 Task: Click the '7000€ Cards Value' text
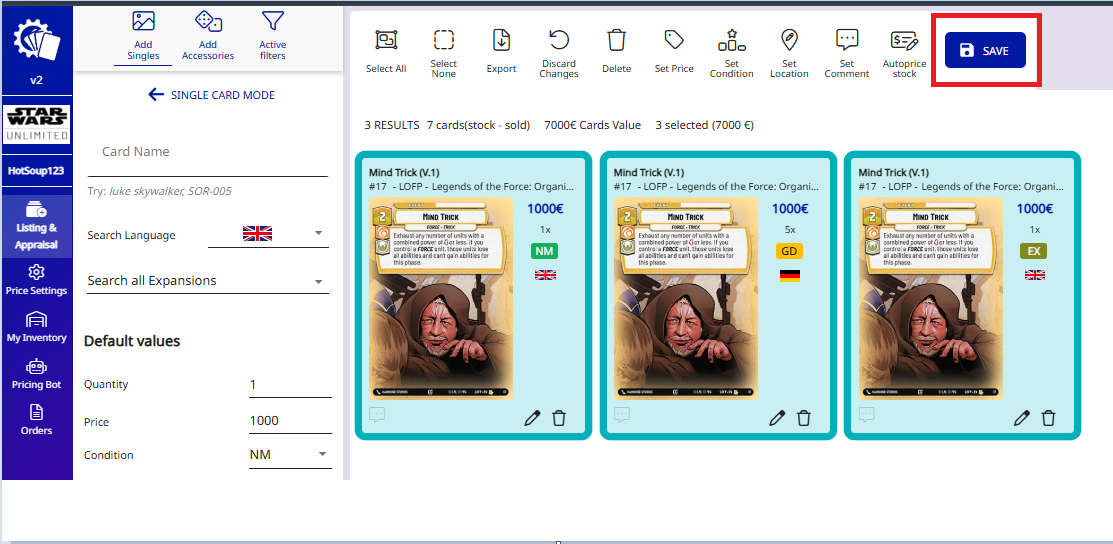coord(593,125)
